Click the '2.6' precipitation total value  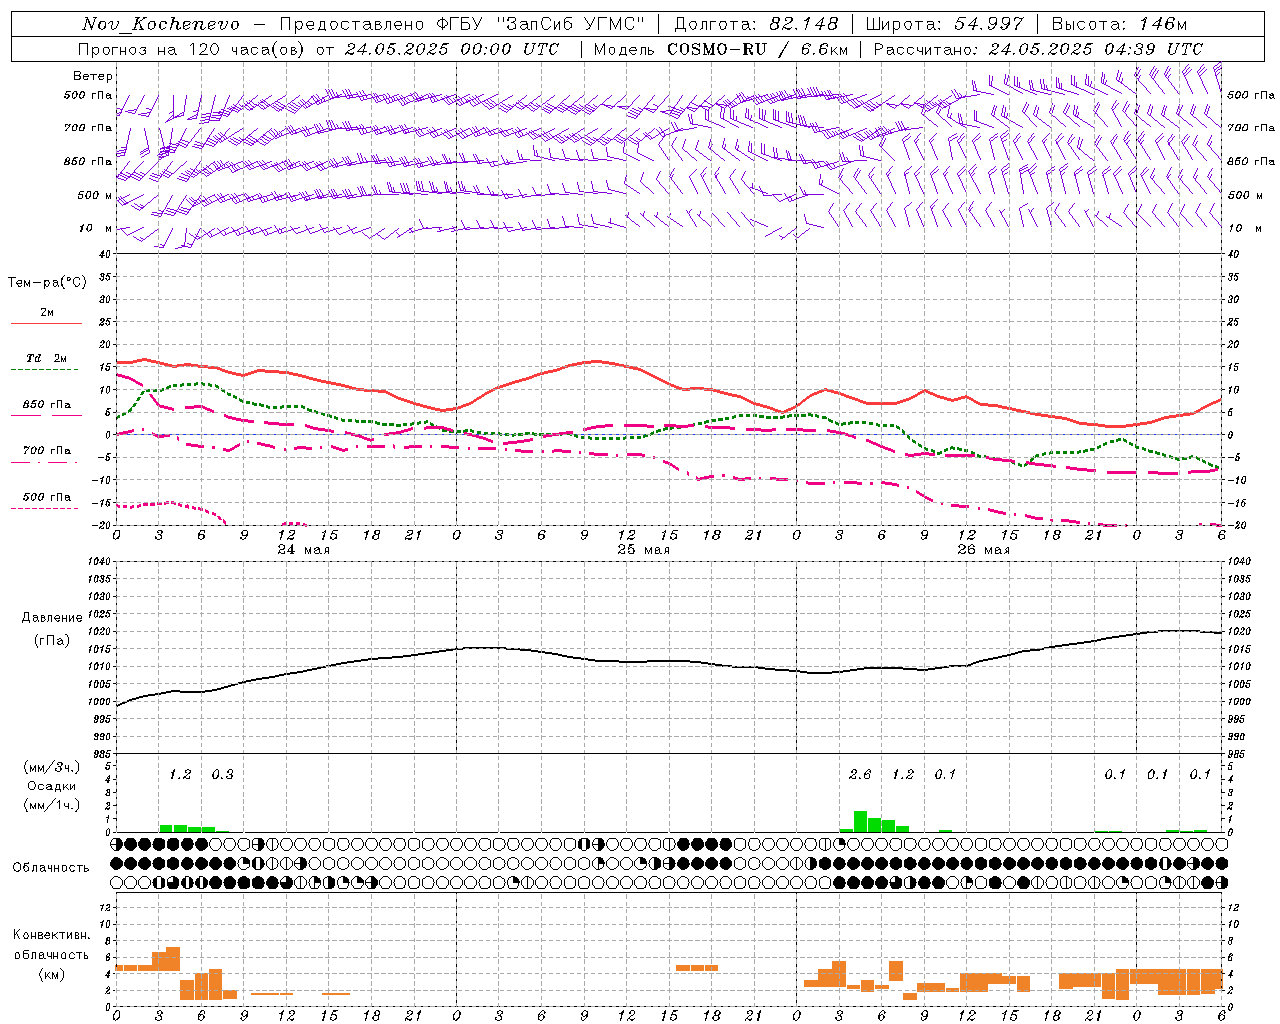coord(860,774)
